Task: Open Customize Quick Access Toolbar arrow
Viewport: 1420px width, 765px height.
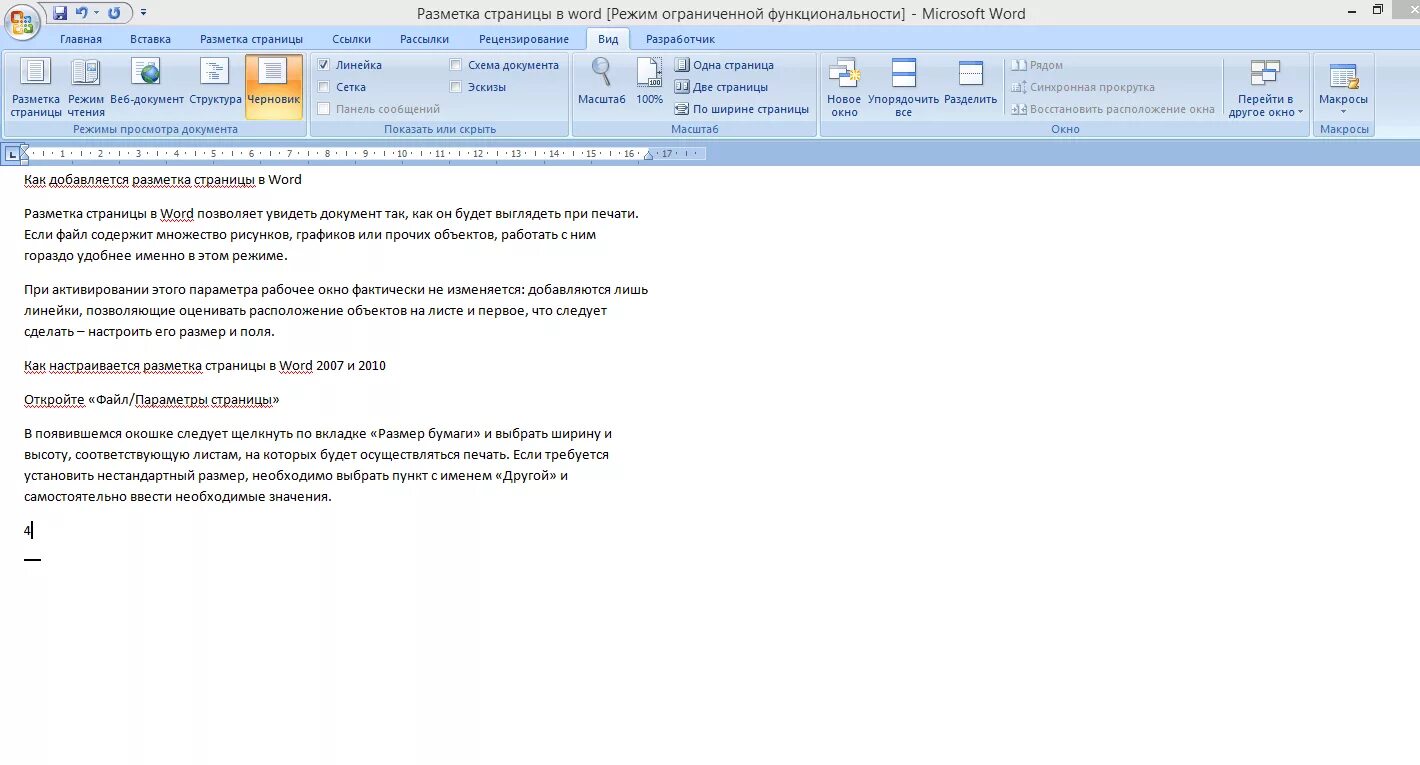Action: (x=143, y=13)
